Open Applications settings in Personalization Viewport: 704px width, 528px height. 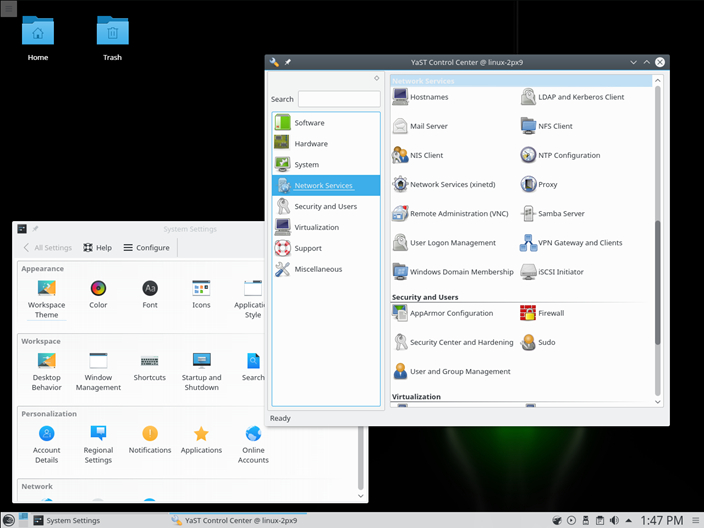point(201,440)
